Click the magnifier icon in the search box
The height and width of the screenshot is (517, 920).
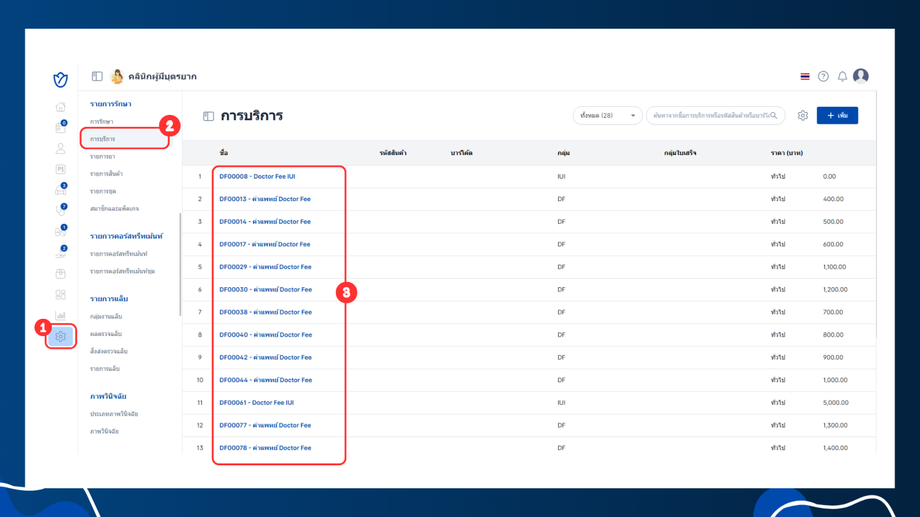tap(773, 116)
